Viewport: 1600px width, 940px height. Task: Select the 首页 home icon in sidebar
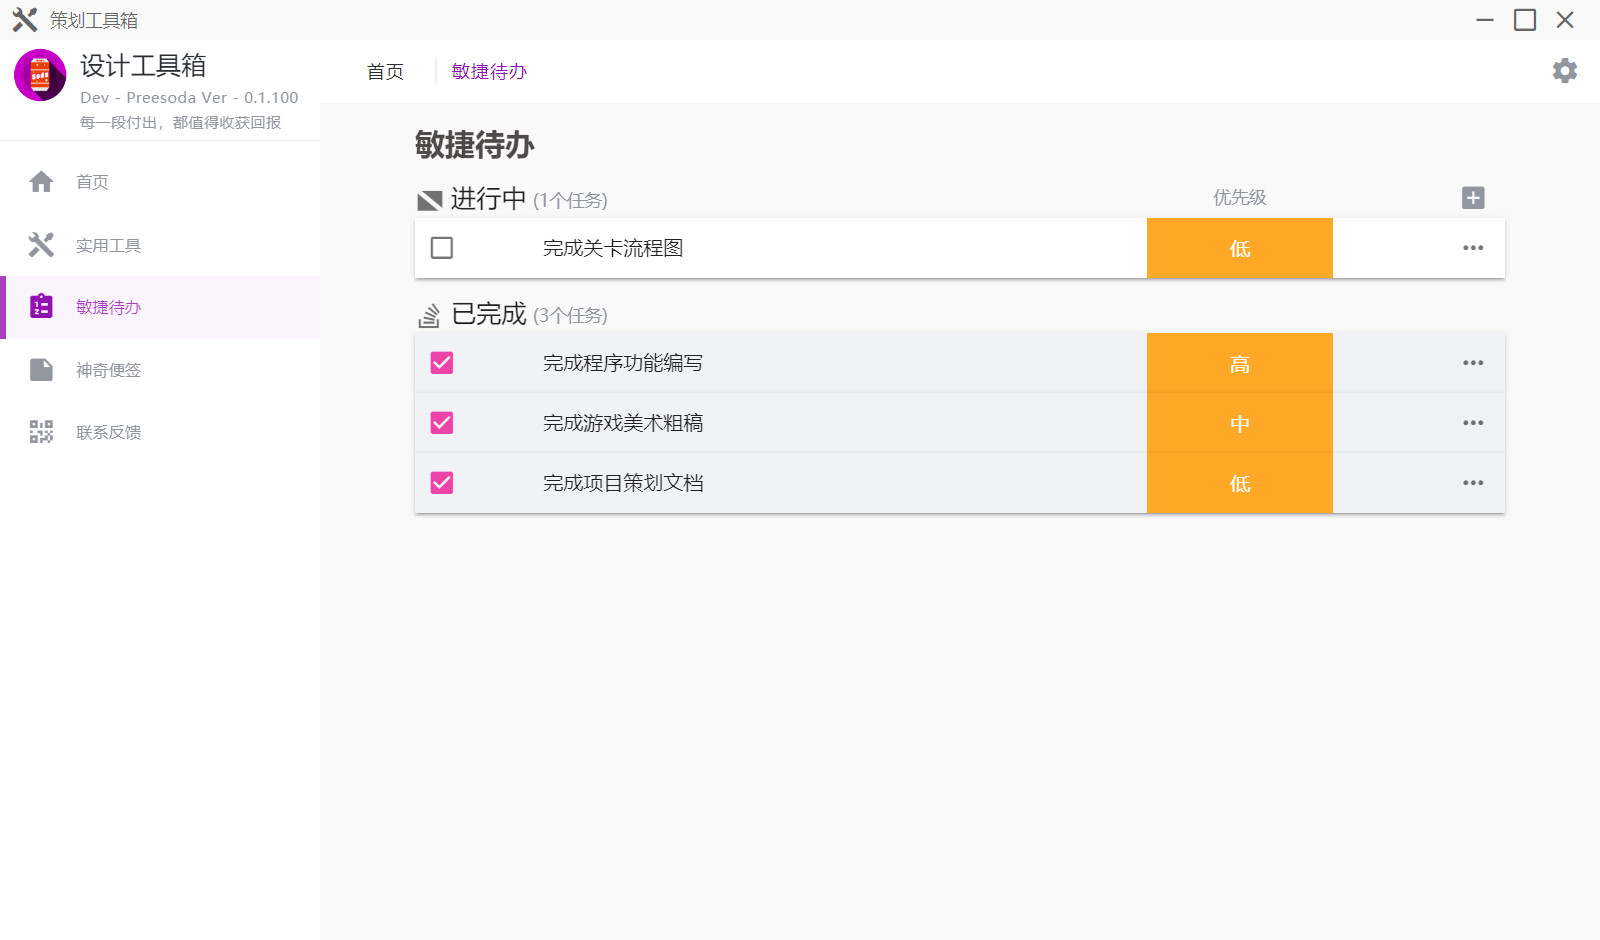coord(41,182)
